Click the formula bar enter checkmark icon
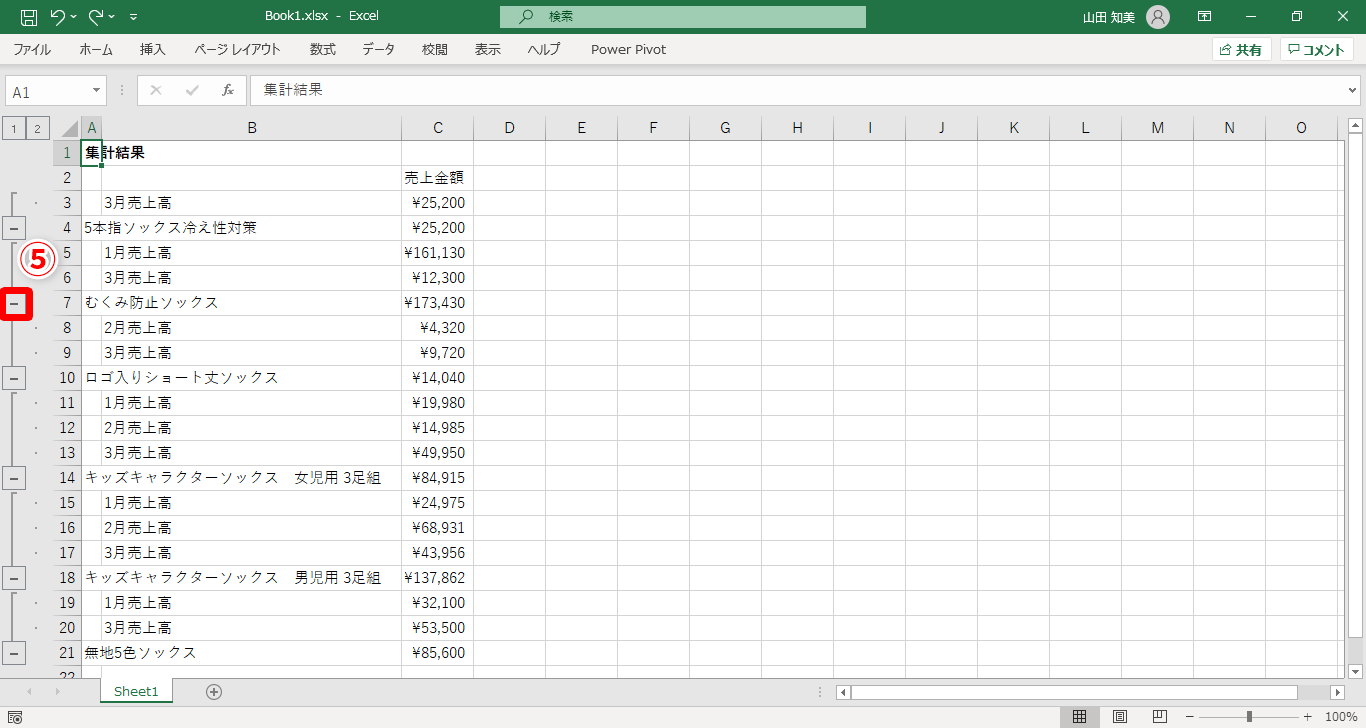1366x728 pixels. point(191,90)
